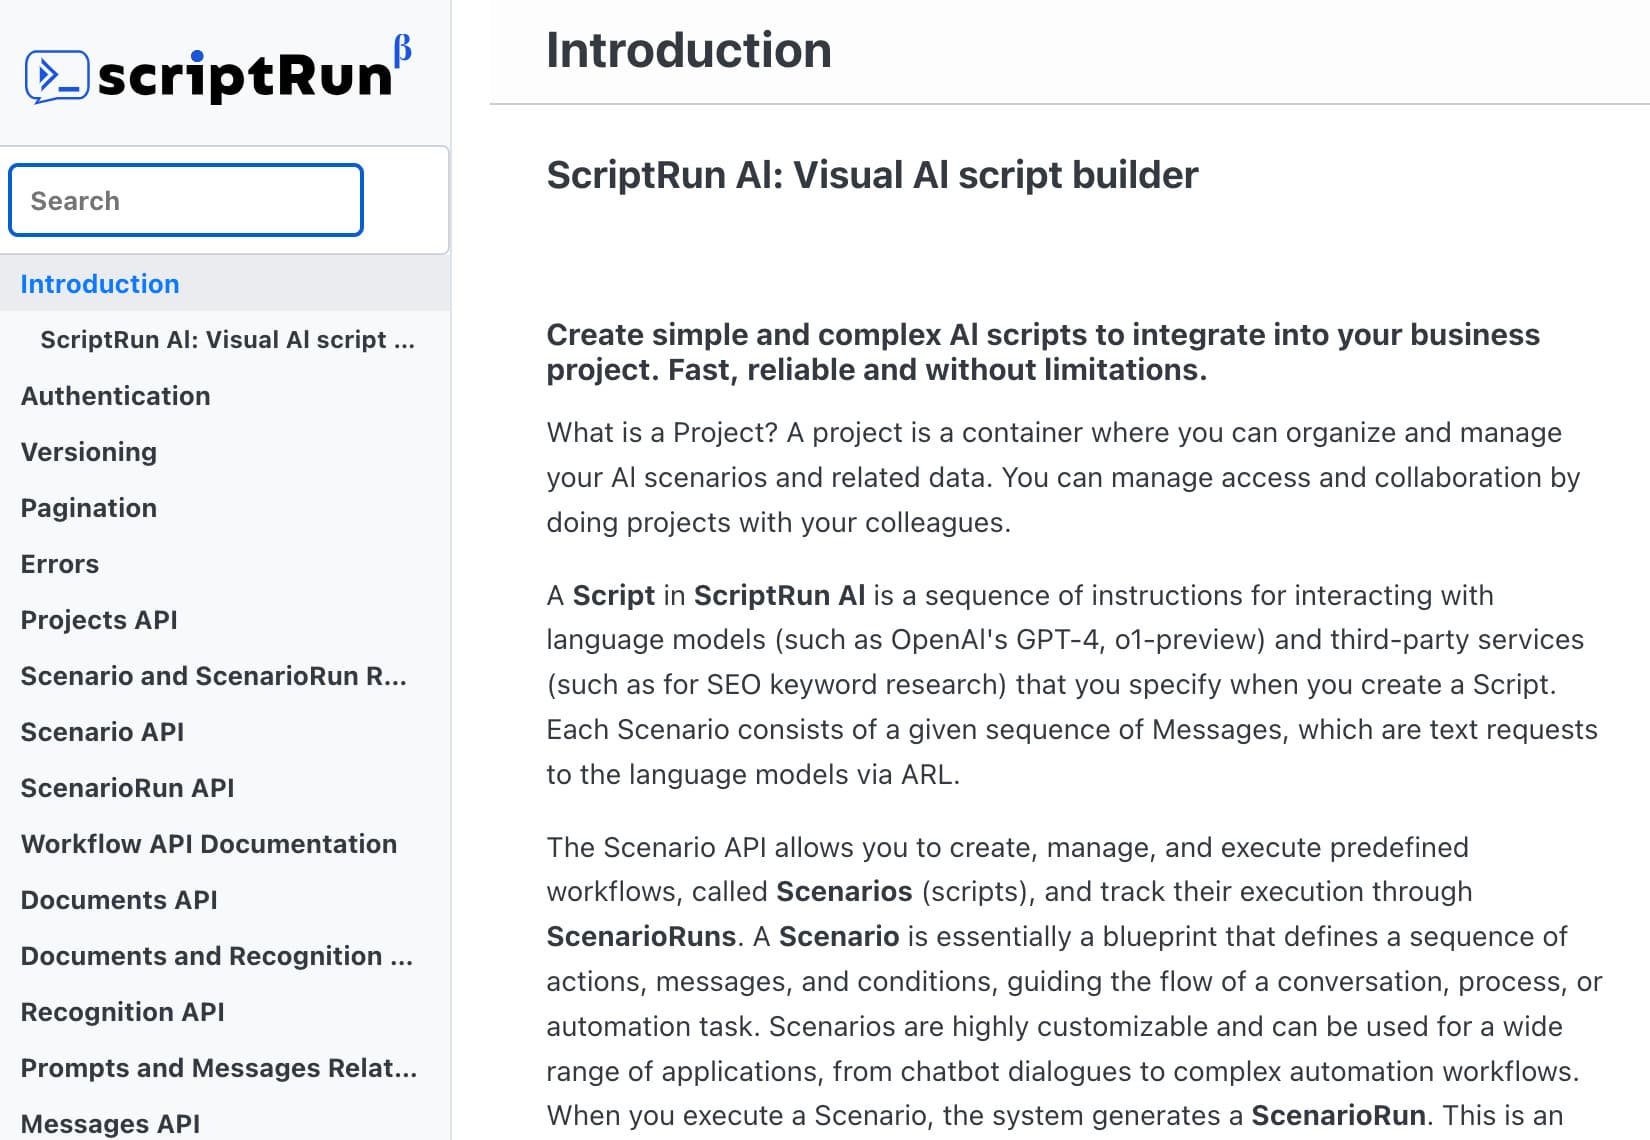Open Prompts and Messages sidebar entry
This screenshot has height=1140, width=1650.
219,1068
